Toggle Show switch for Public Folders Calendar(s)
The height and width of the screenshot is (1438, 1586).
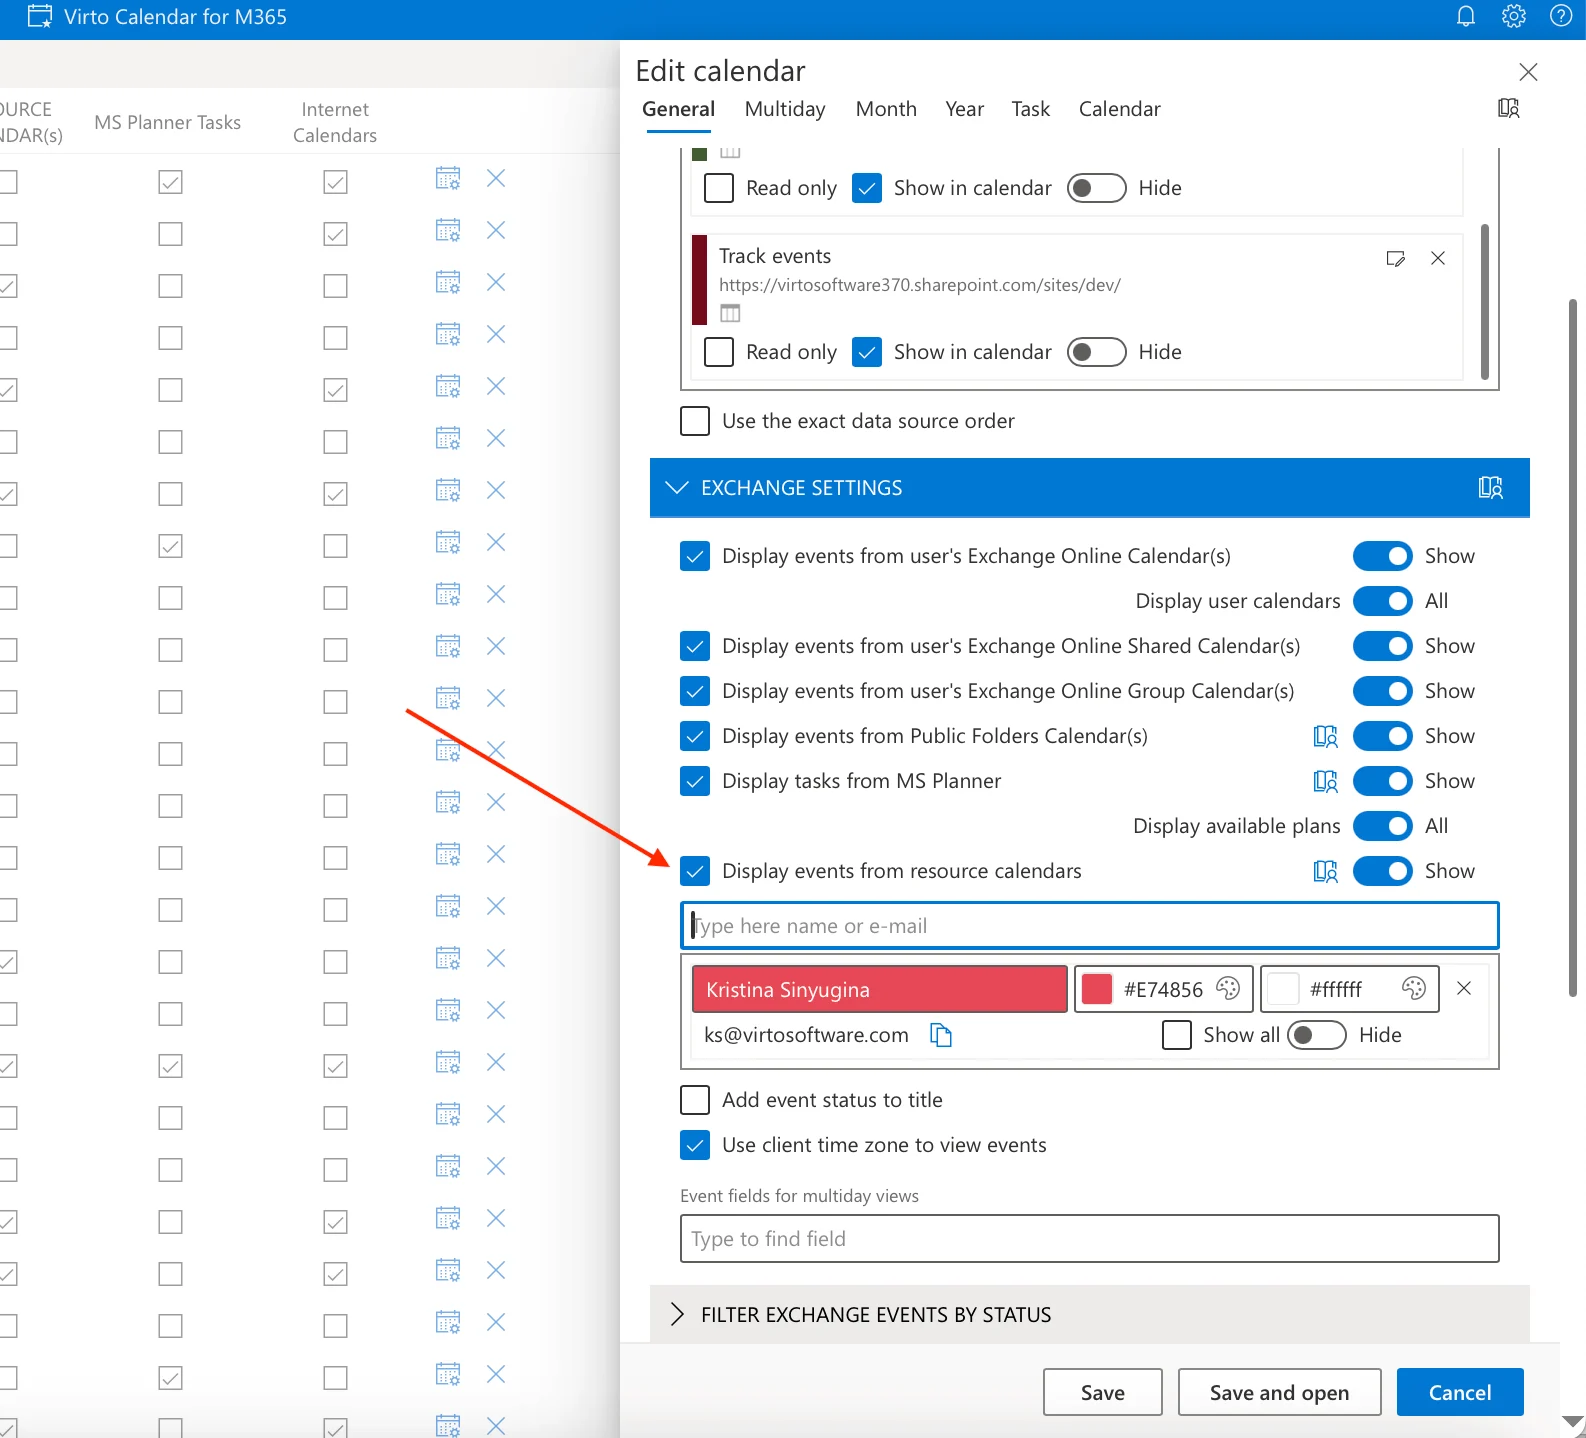(x=1383, y=736)
